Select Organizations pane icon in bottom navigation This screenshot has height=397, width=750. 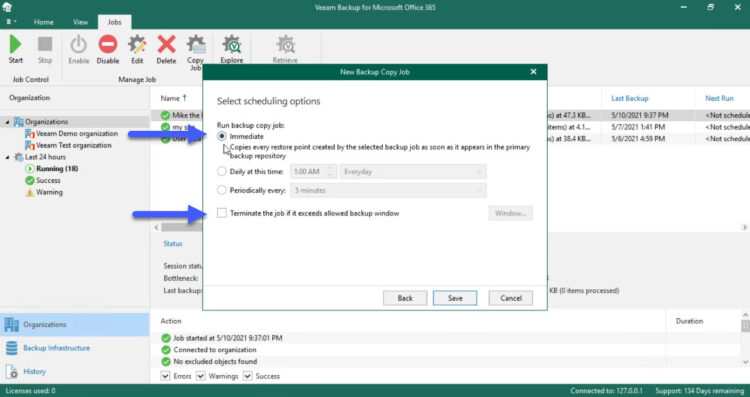11,324
